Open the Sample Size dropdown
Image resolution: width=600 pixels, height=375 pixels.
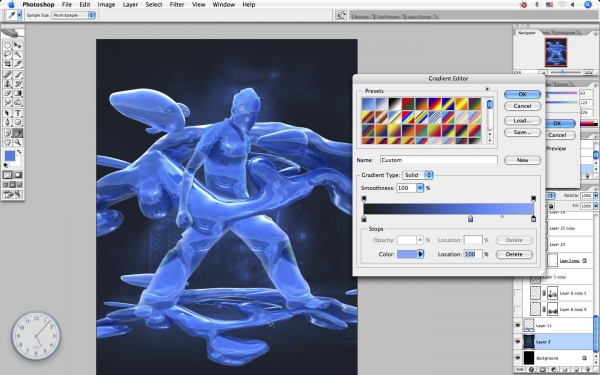pyautogui.click(x=73, y=15)
